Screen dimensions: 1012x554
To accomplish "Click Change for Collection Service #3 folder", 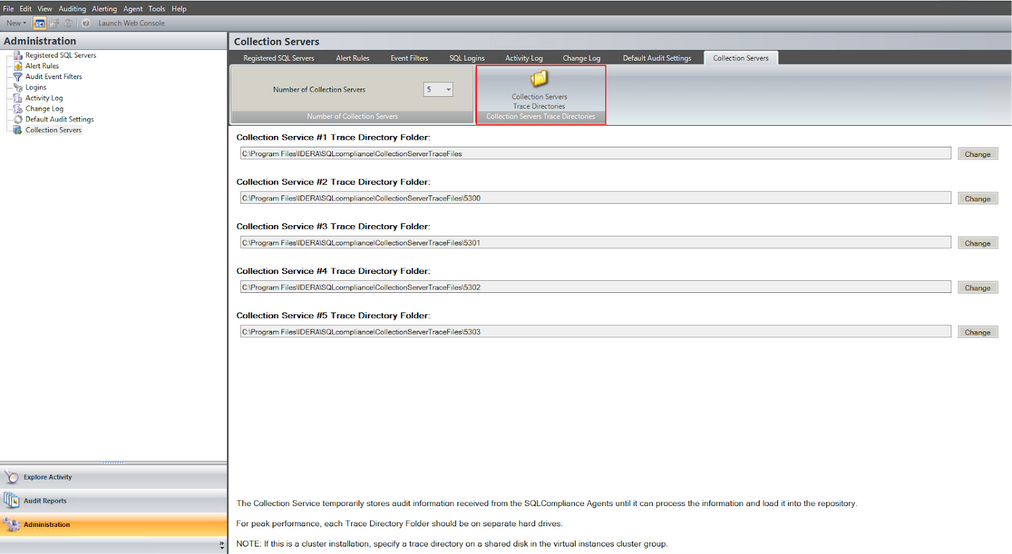I will [x=977, y=243].
